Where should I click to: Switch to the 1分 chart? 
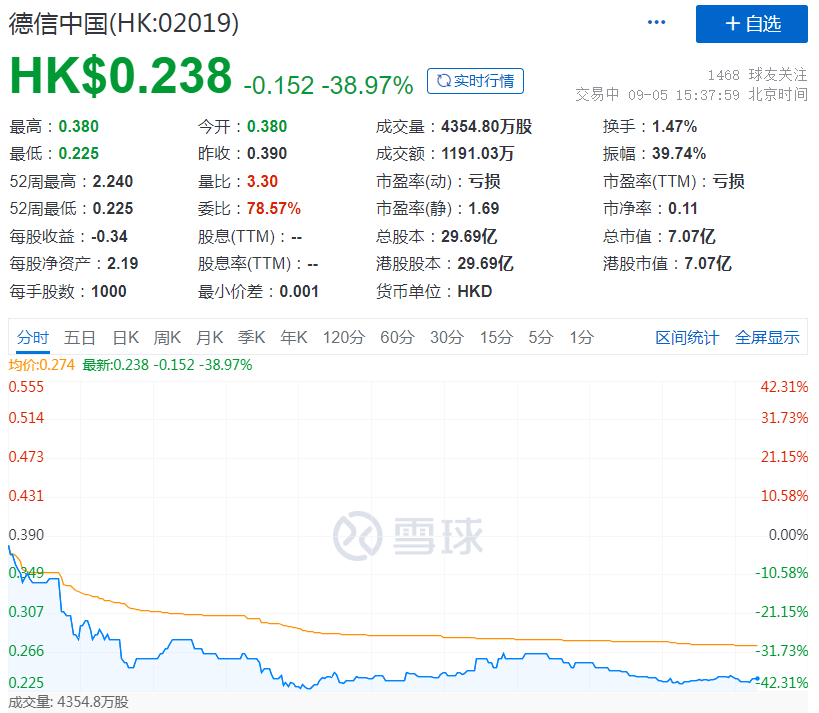pyautogui.click(x=582, y=338)
